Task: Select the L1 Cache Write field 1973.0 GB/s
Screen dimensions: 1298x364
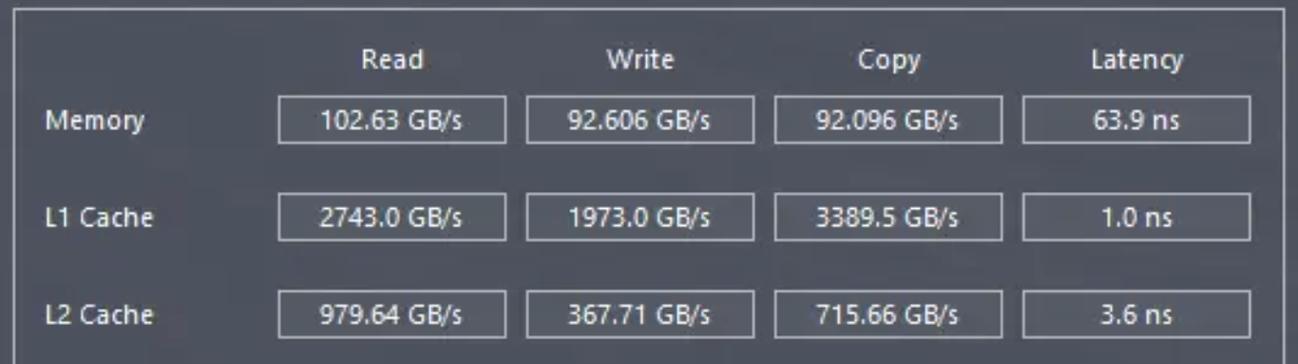Action: [640, 217]
